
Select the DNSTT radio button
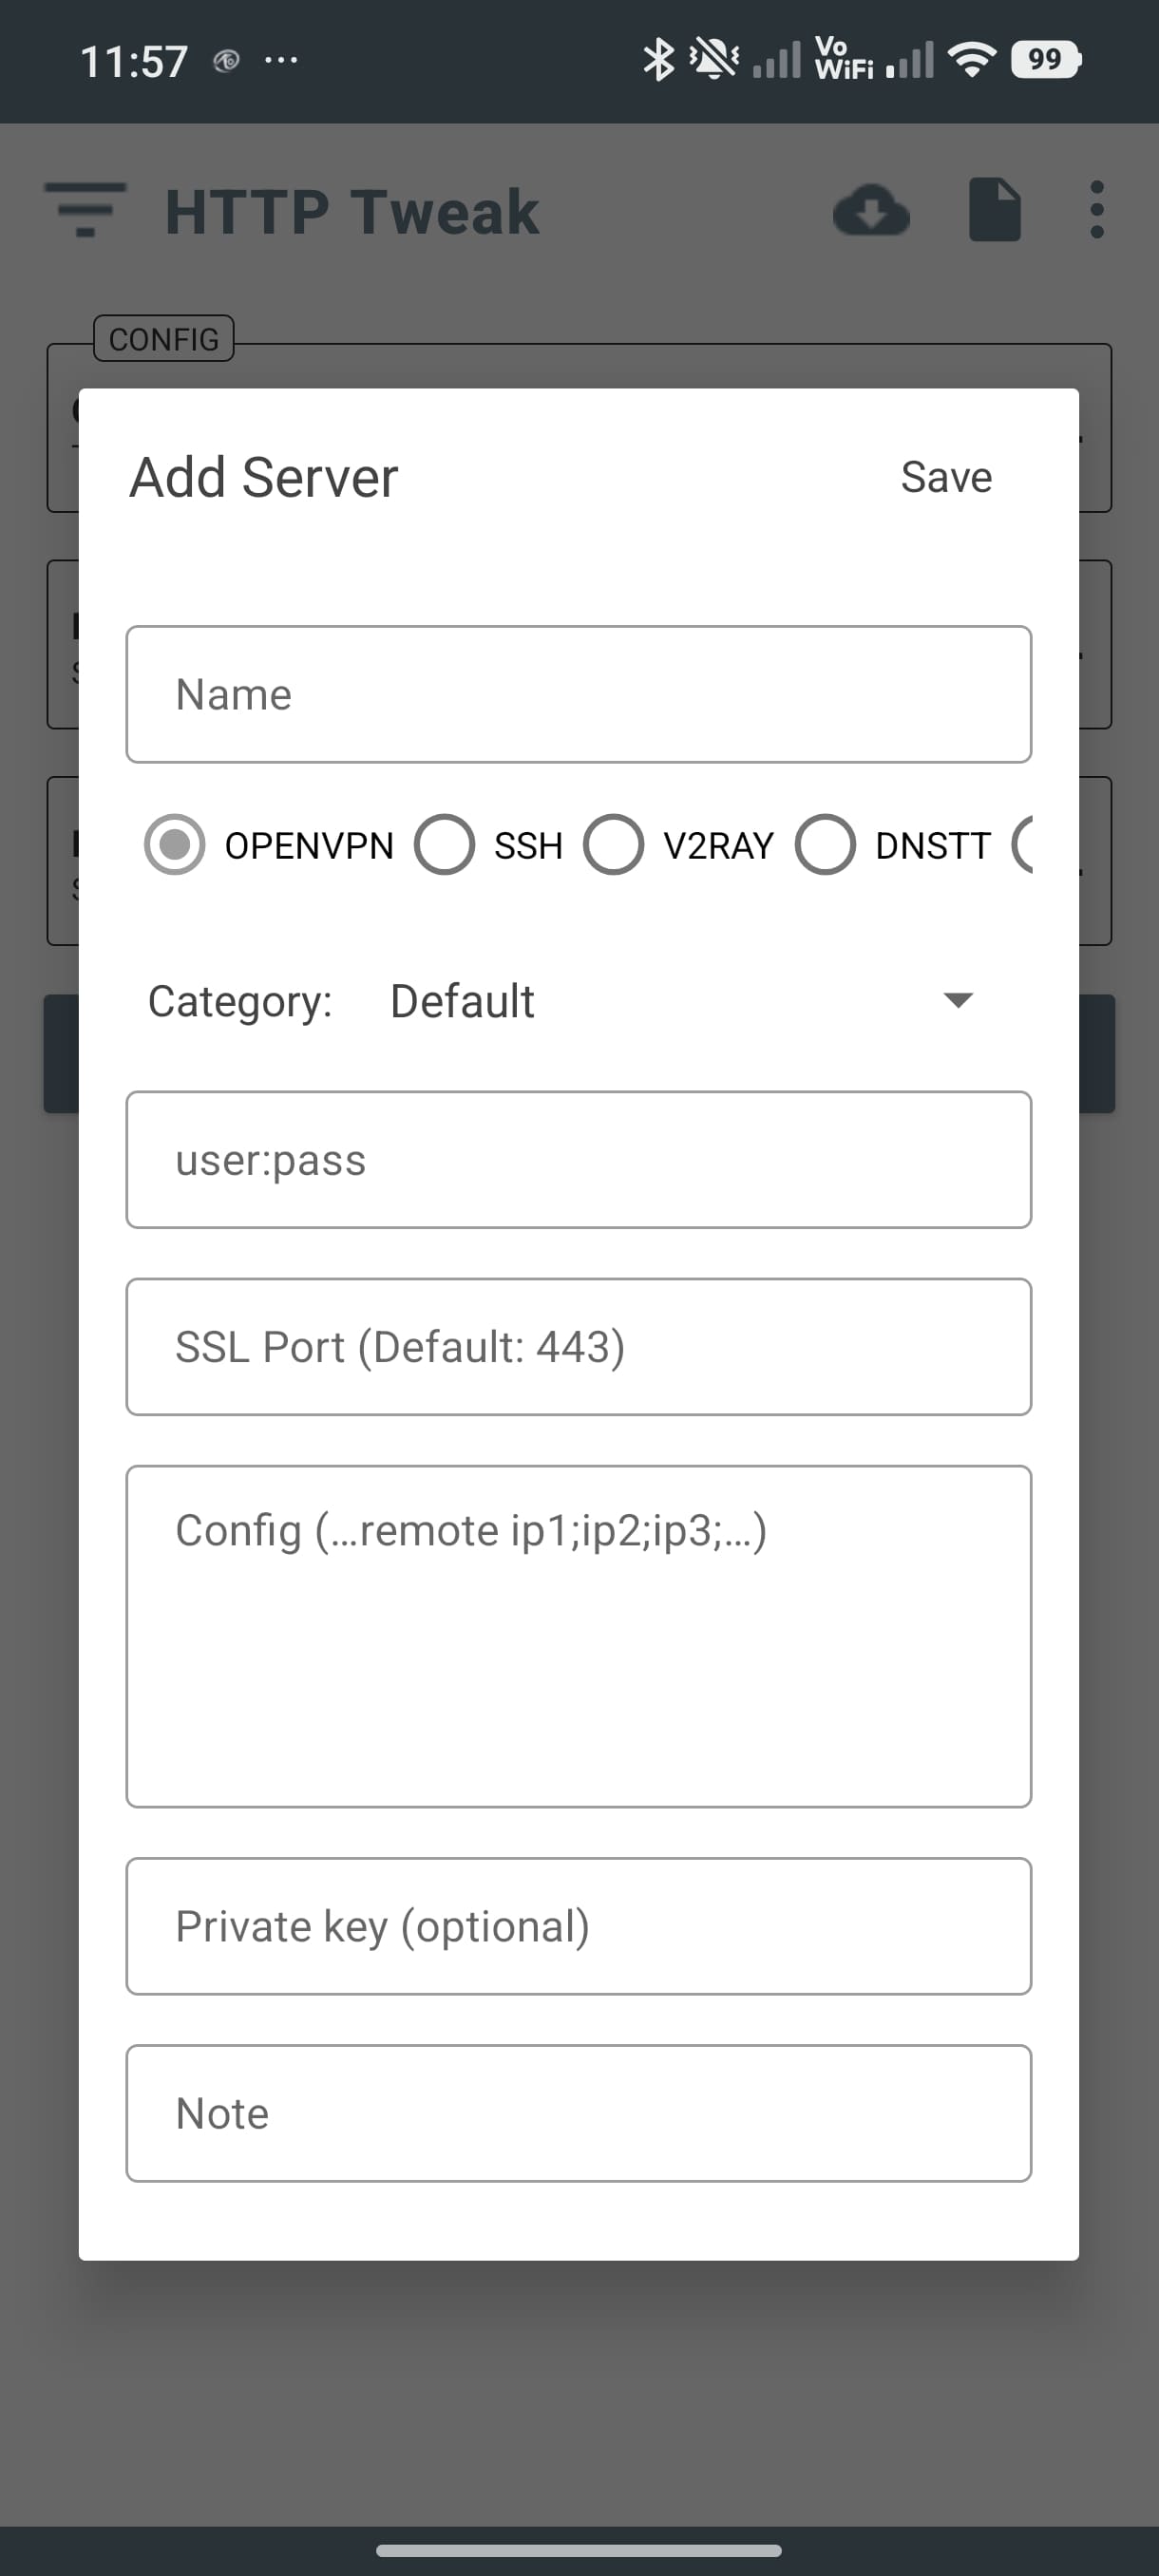(x=825, y=845)
